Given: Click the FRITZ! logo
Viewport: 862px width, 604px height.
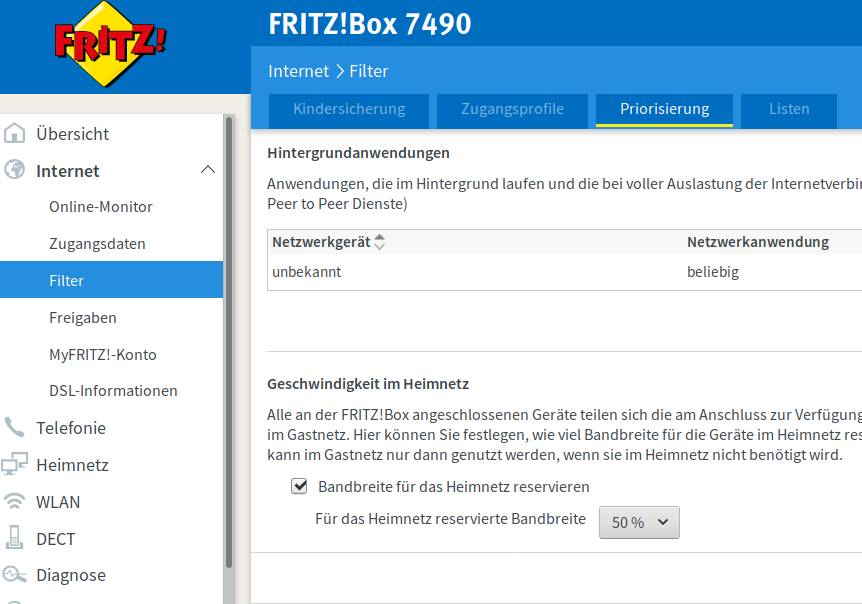Looking at the screenshot, I should coord(110,45).
